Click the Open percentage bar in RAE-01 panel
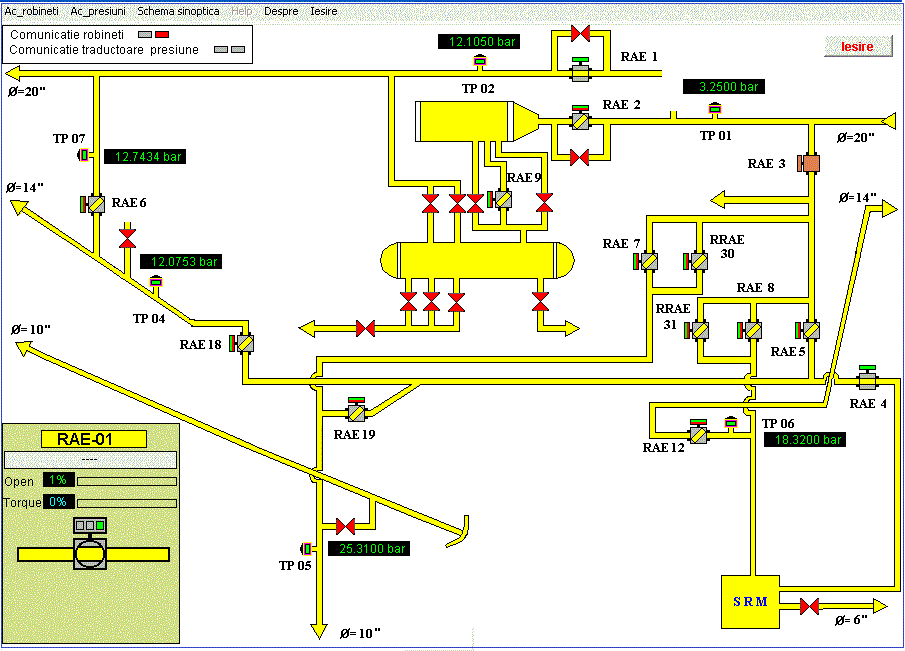The image size is (905, 651). point(126,480)
